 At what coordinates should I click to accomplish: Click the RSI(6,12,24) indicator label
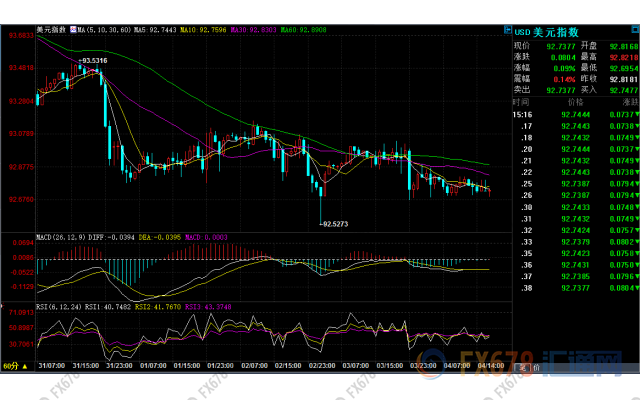[x=56, y=306]
